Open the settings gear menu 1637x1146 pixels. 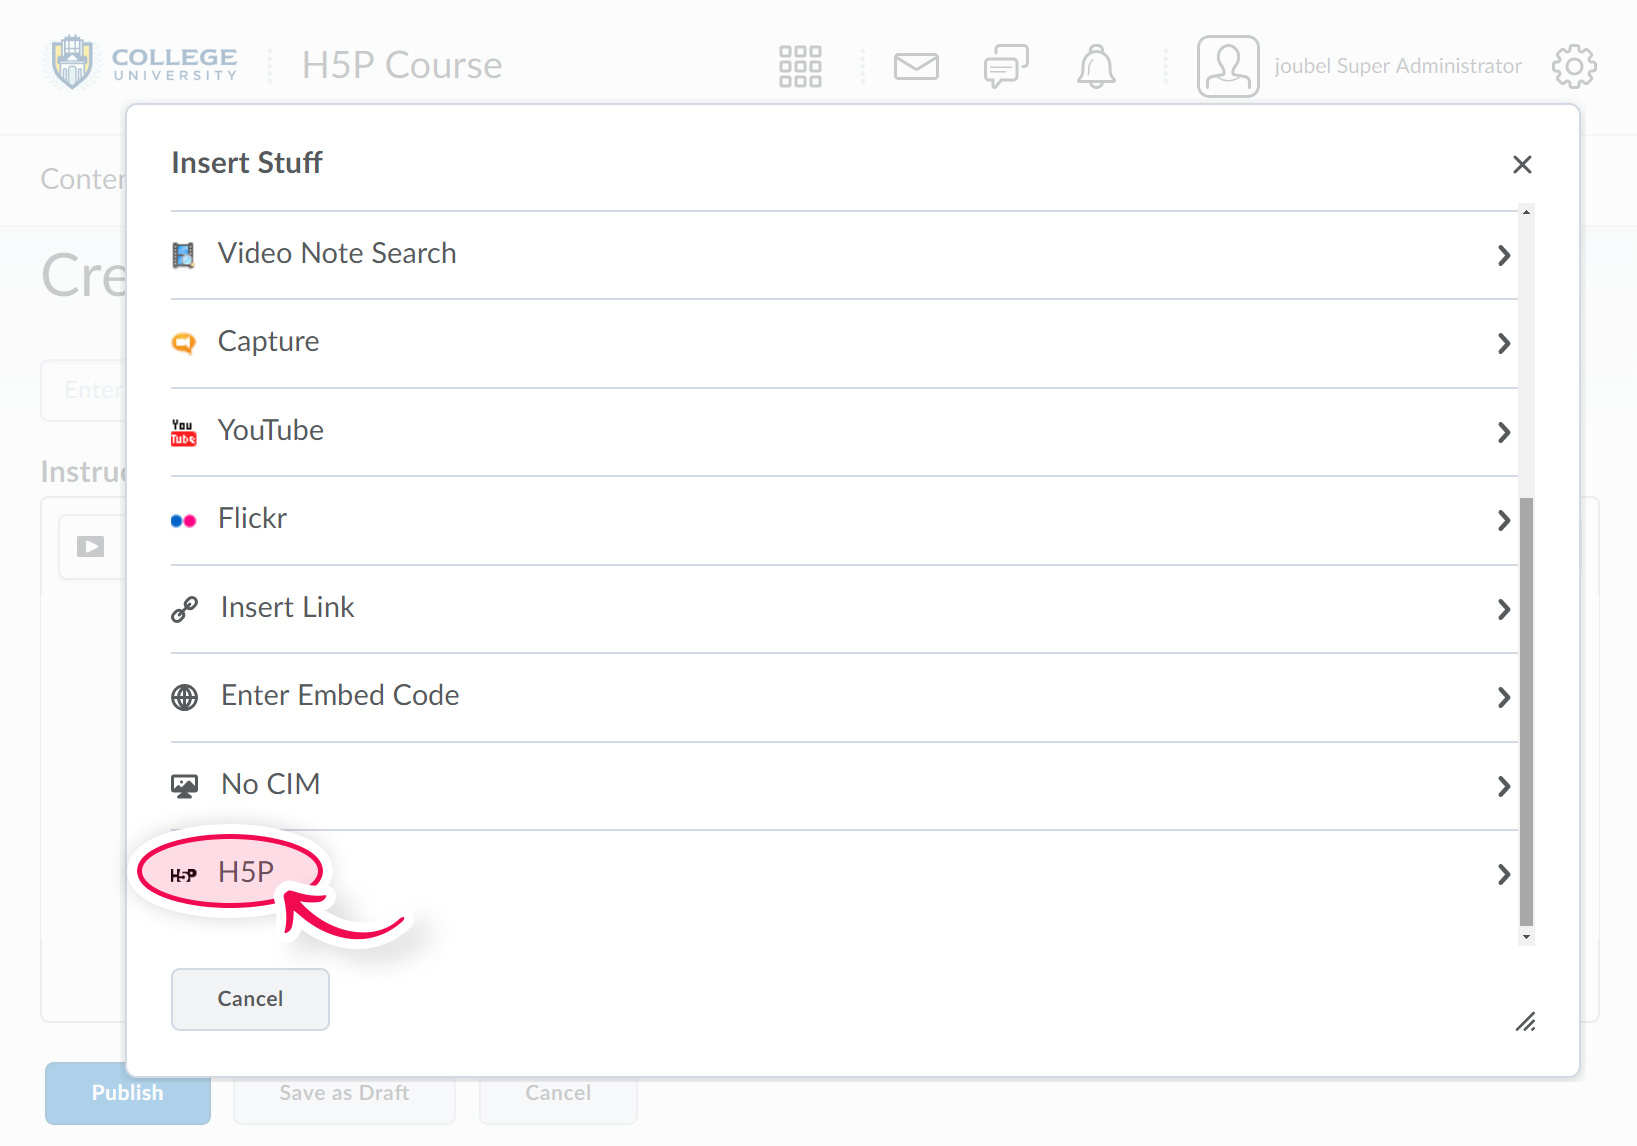click(1574, 66)
